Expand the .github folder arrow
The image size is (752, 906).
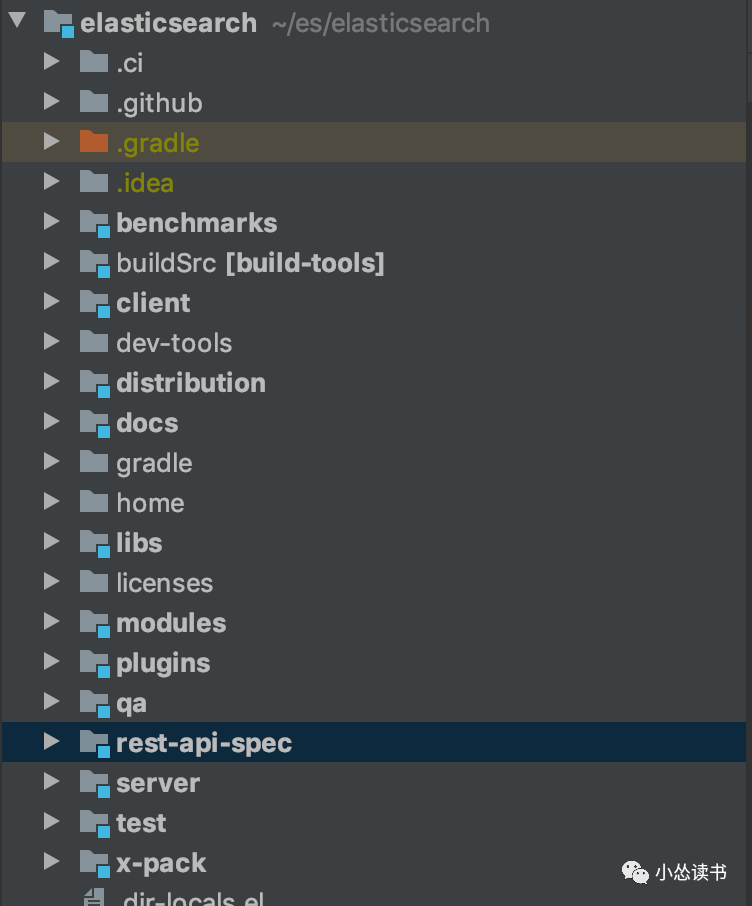(x=52, y=102)
